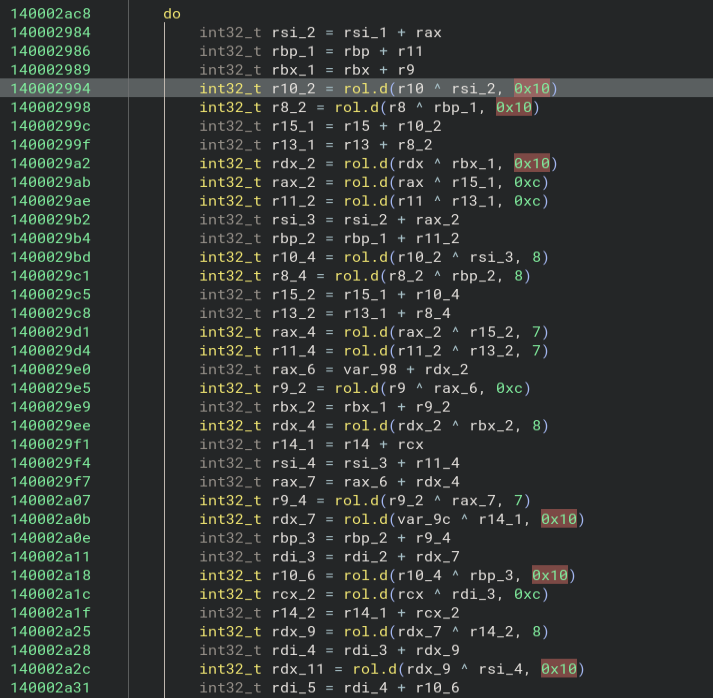
Task: Select variable r10_2 in the highlighted line
Action: (293, 88)
